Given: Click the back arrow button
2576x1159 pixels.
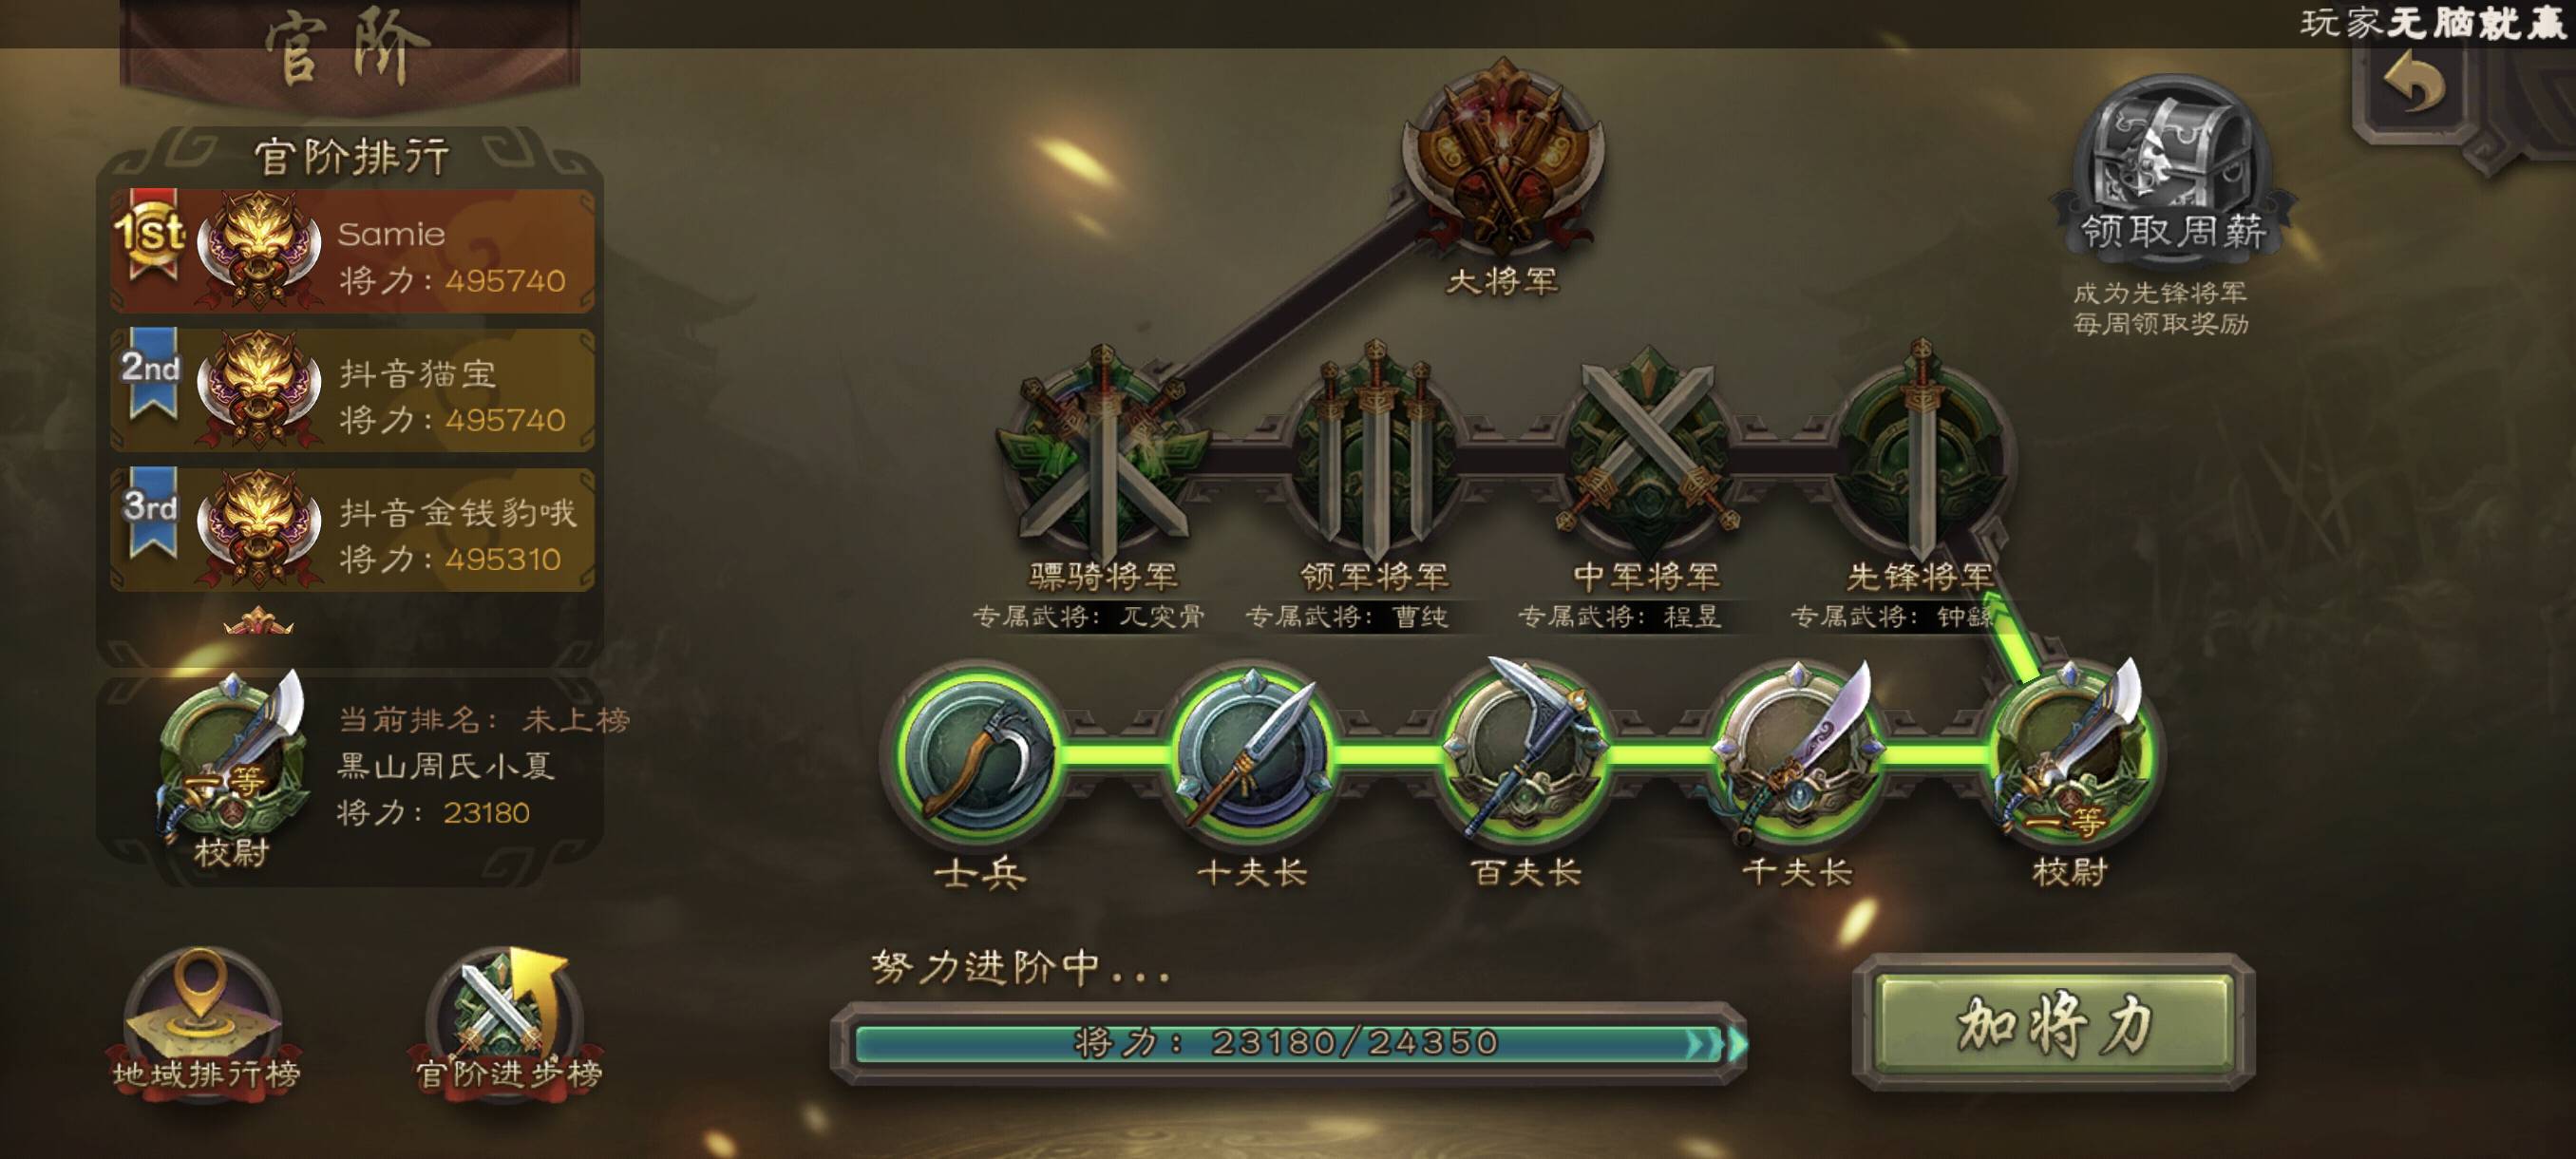Looking at the screenshot, I should pos(2414,86).
